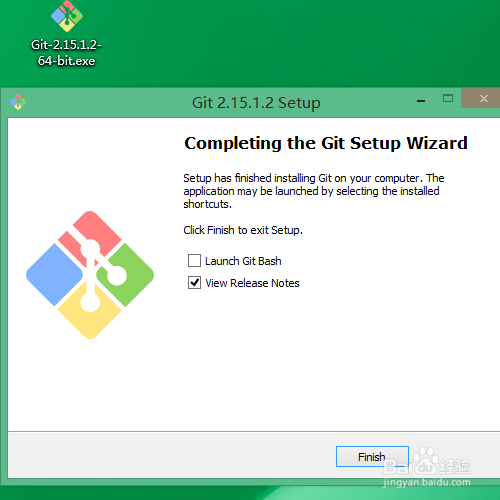Enable the Launch Git Bash checkbox
This screenshot has height=500, width=500.
(x=194, y=261)
